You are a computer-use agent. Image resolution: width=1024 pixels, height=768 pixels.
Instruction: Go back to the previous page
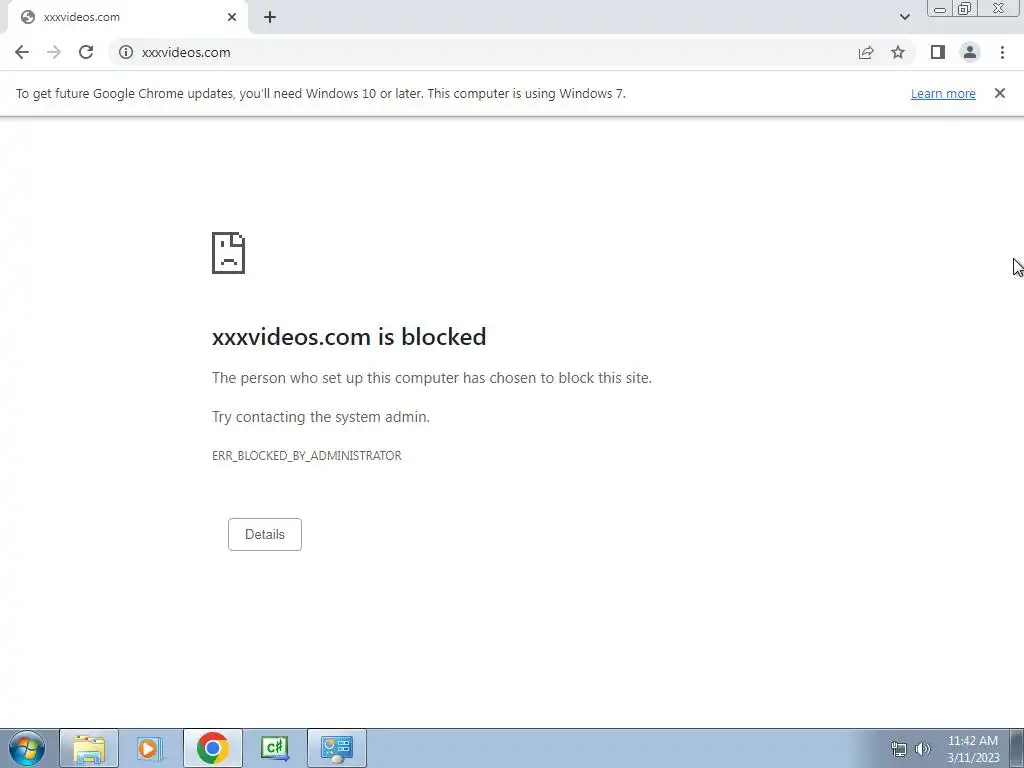(22, 52)
